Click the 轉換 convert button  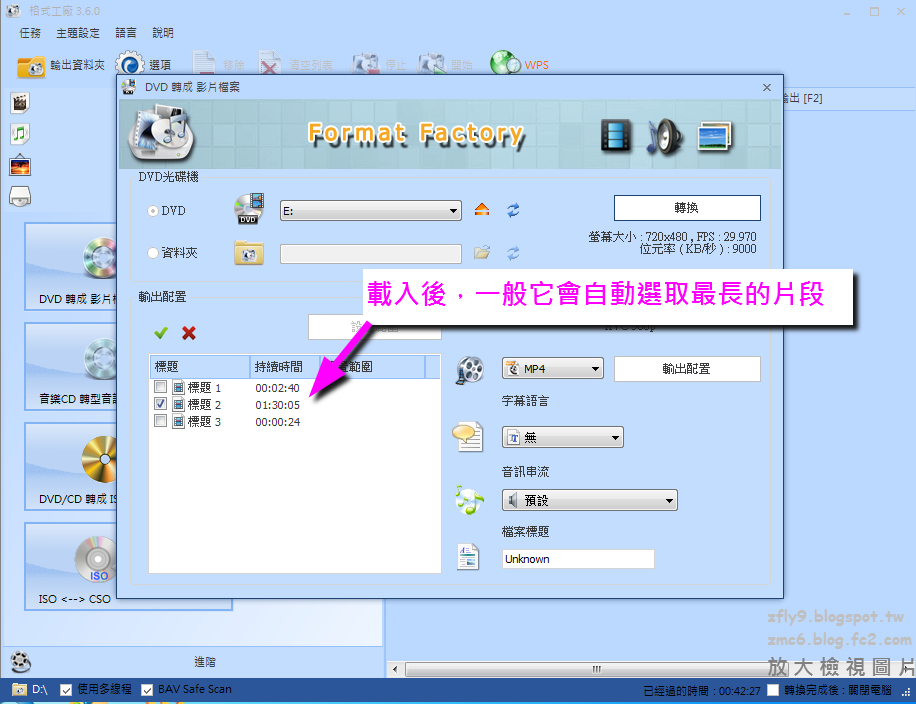click(687, 208)
